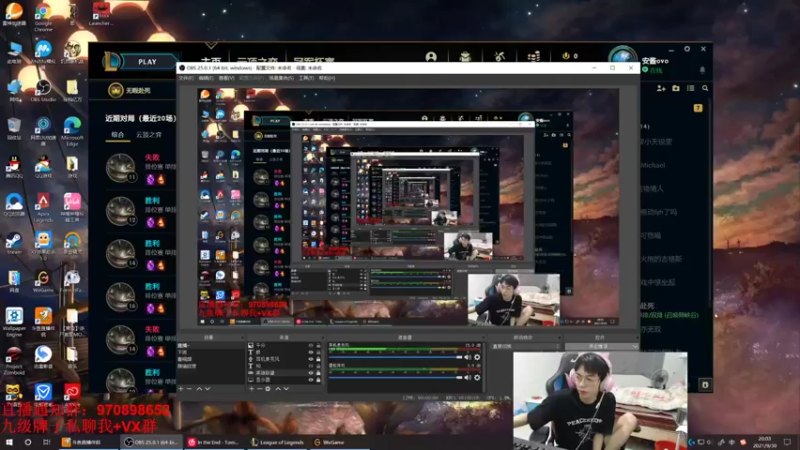Open OBS Edit menu
This screenshot has width=800, height=450.
206,78
